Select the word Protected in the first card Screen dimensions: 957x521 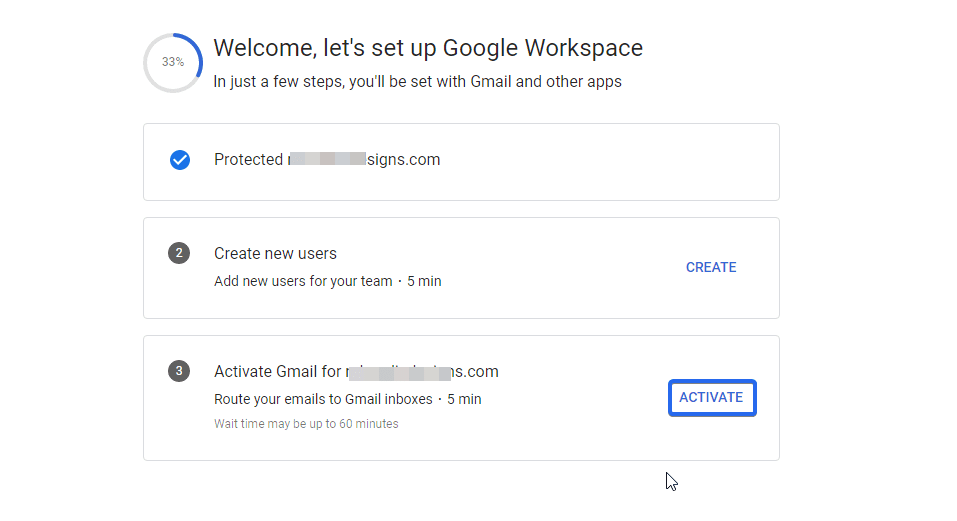pos(248,160)
